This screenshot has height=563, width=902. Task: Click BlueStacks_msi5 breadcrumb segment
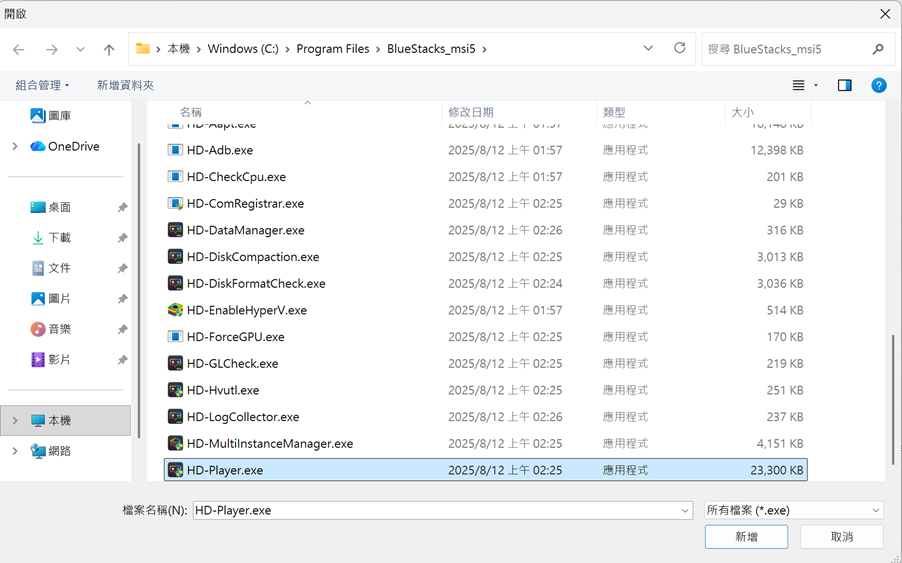click(x=431, y=49)
